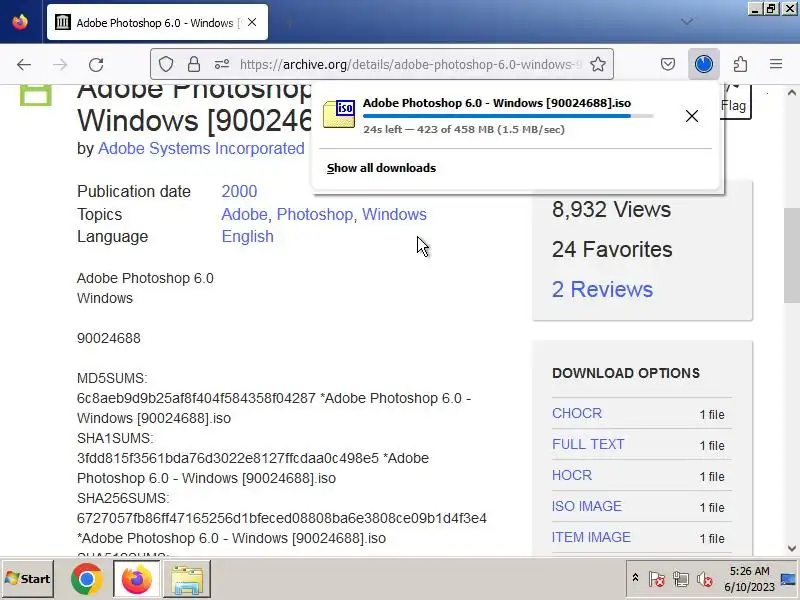800x600 pixels.
Task: Open the Windows topic link
Action: (x=394, y=214)
